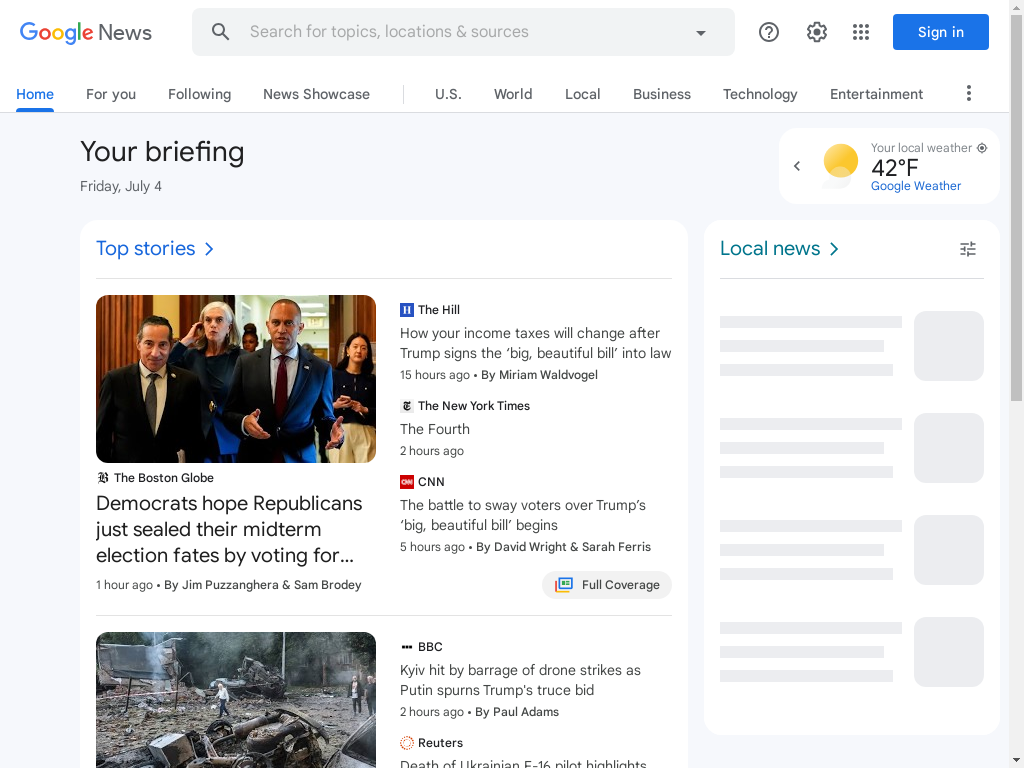Image resolution: width=1024 pixels, height=768 pixels.
Task: Click byline 'By David Wright & Sarah Ferris'
Action: click(x=564, y=547)
